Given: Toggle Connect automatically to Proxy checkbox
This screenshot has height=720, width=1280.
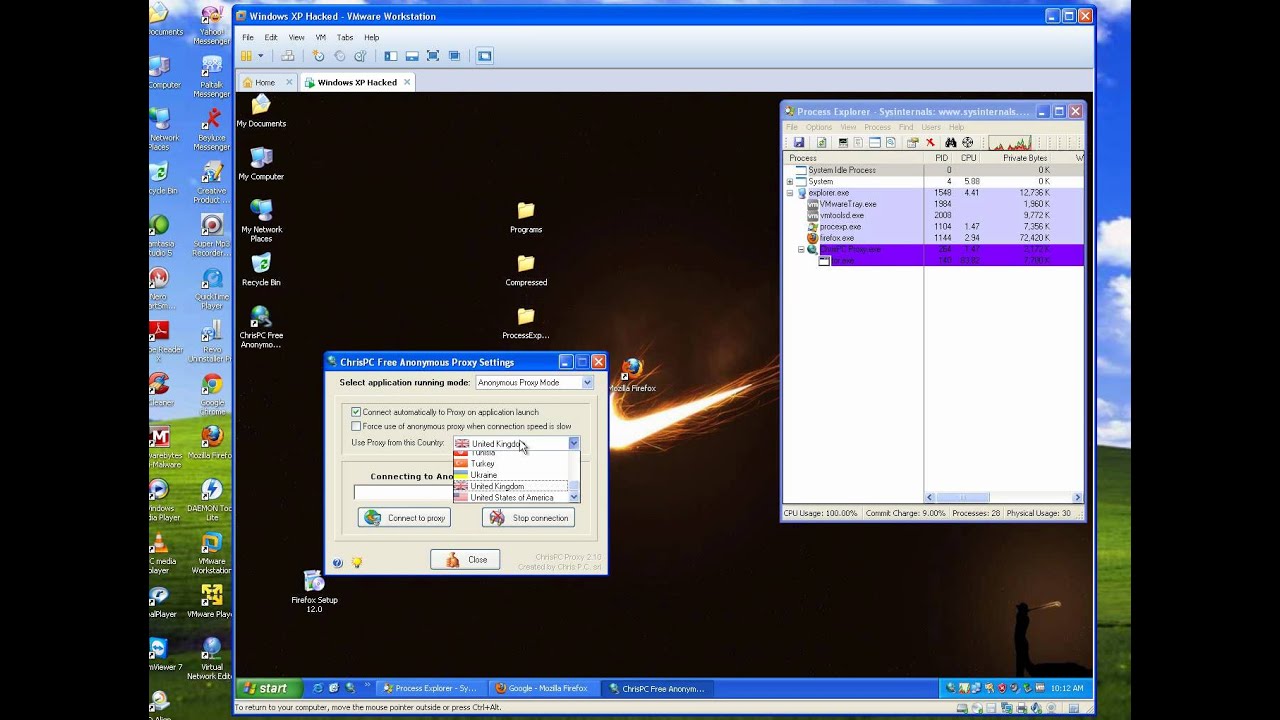Looking at the screenshot, I should pos(356,412).
